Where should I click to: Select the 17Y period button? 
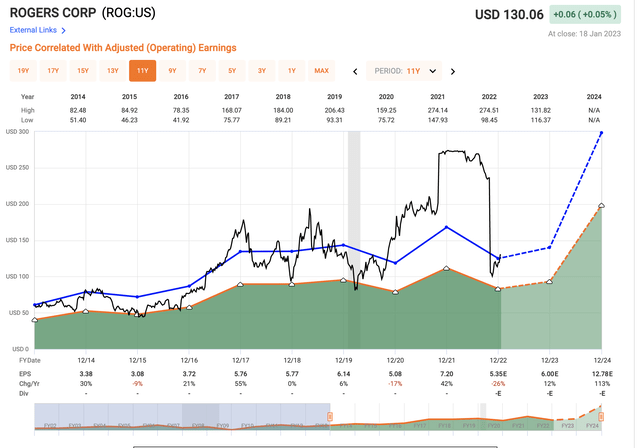tap(53, 71)
